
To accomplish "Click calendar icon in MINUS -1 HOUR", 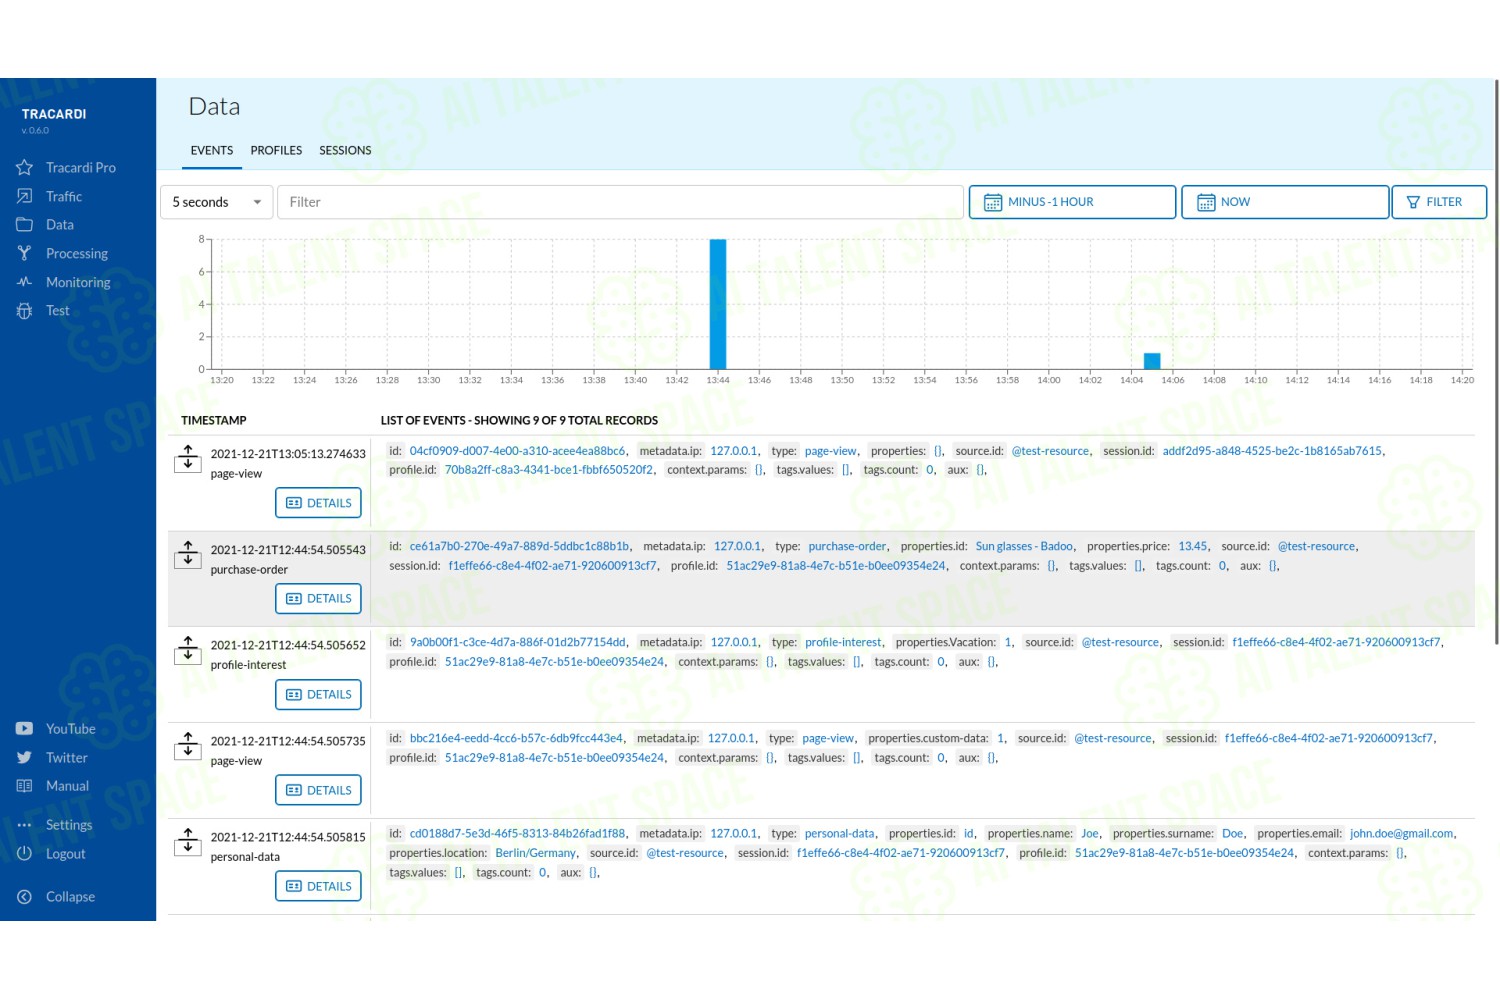I will [x=993, y=202].
